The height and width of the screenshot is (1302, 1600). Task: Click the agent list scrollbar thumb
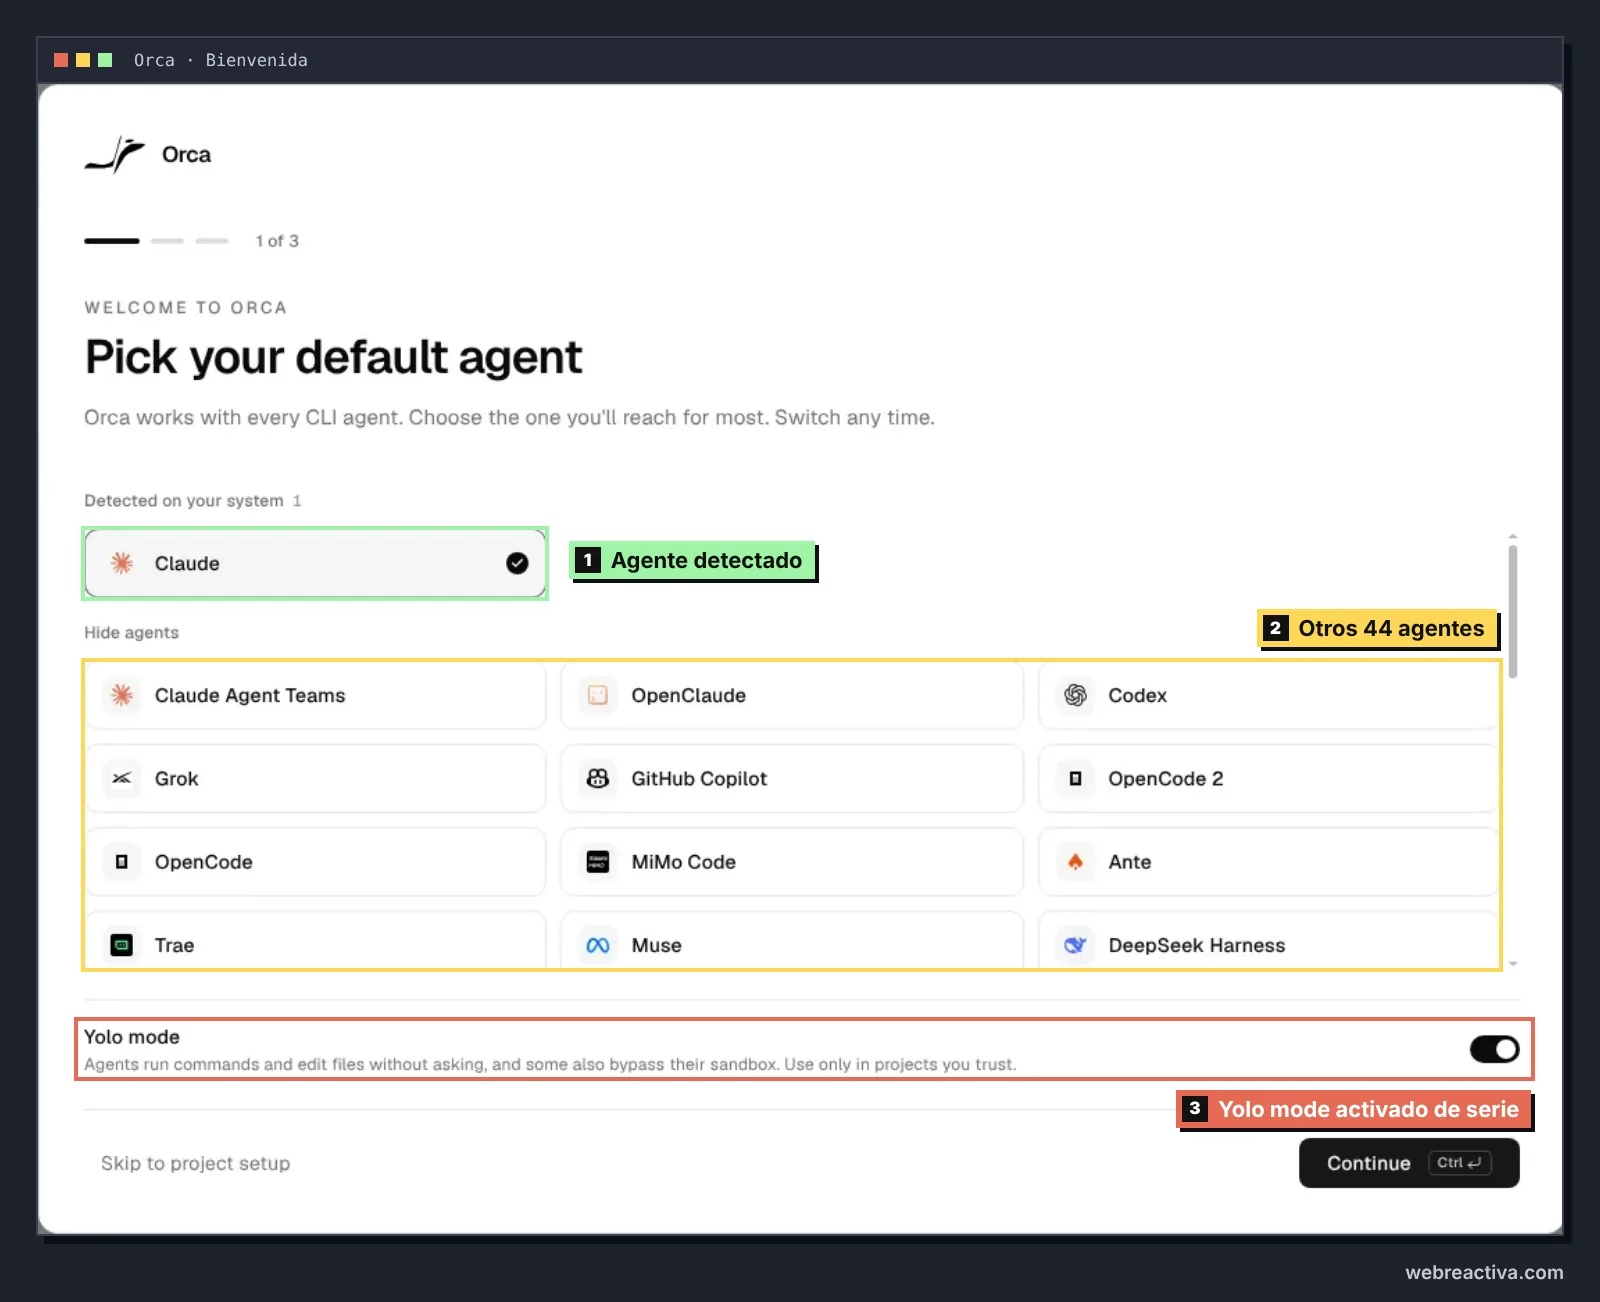[x=1513, y=611]
